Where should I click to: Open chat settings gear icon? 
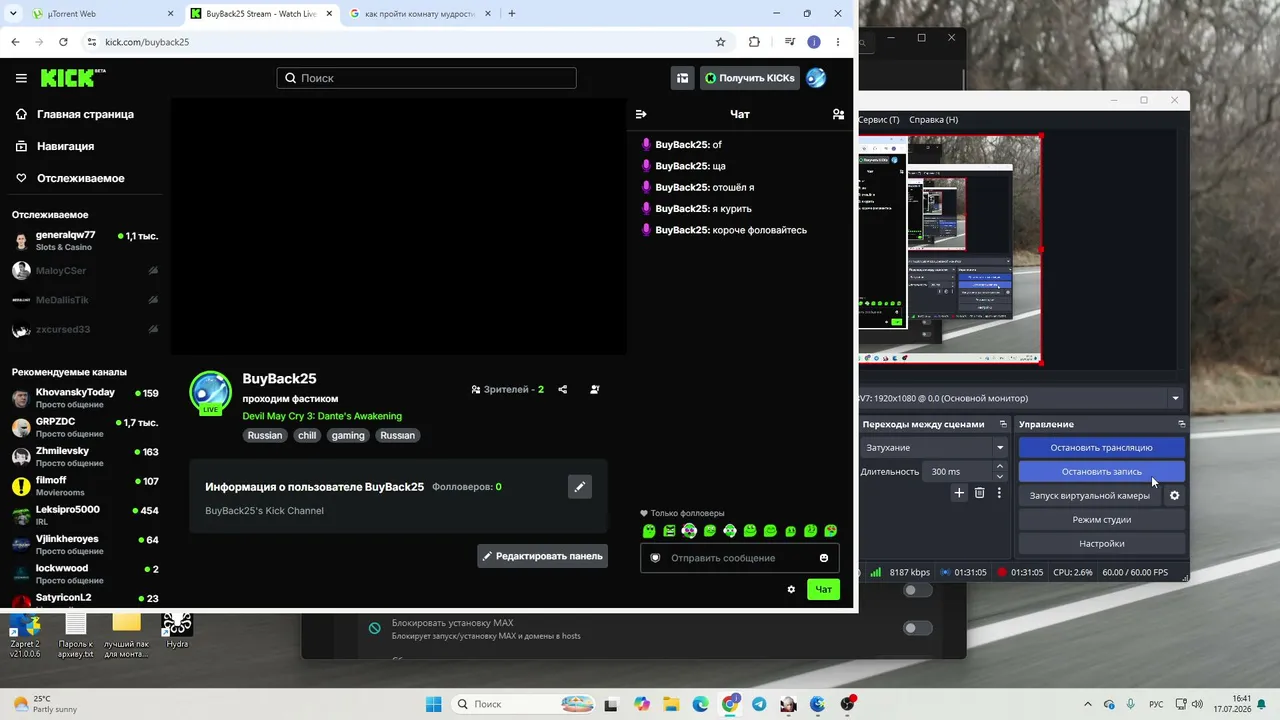click(791, 590)
